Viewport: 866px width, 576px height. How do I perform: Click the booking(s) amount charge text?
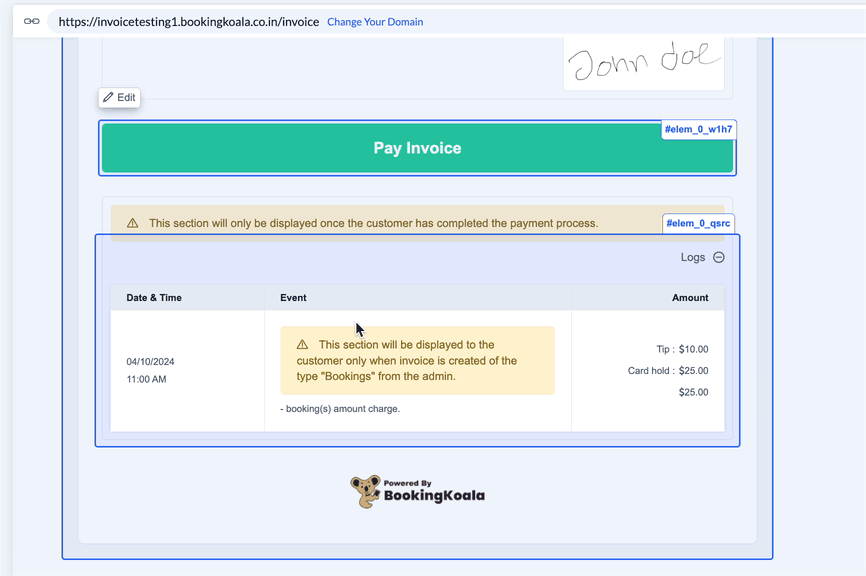[x=340, y=409]
